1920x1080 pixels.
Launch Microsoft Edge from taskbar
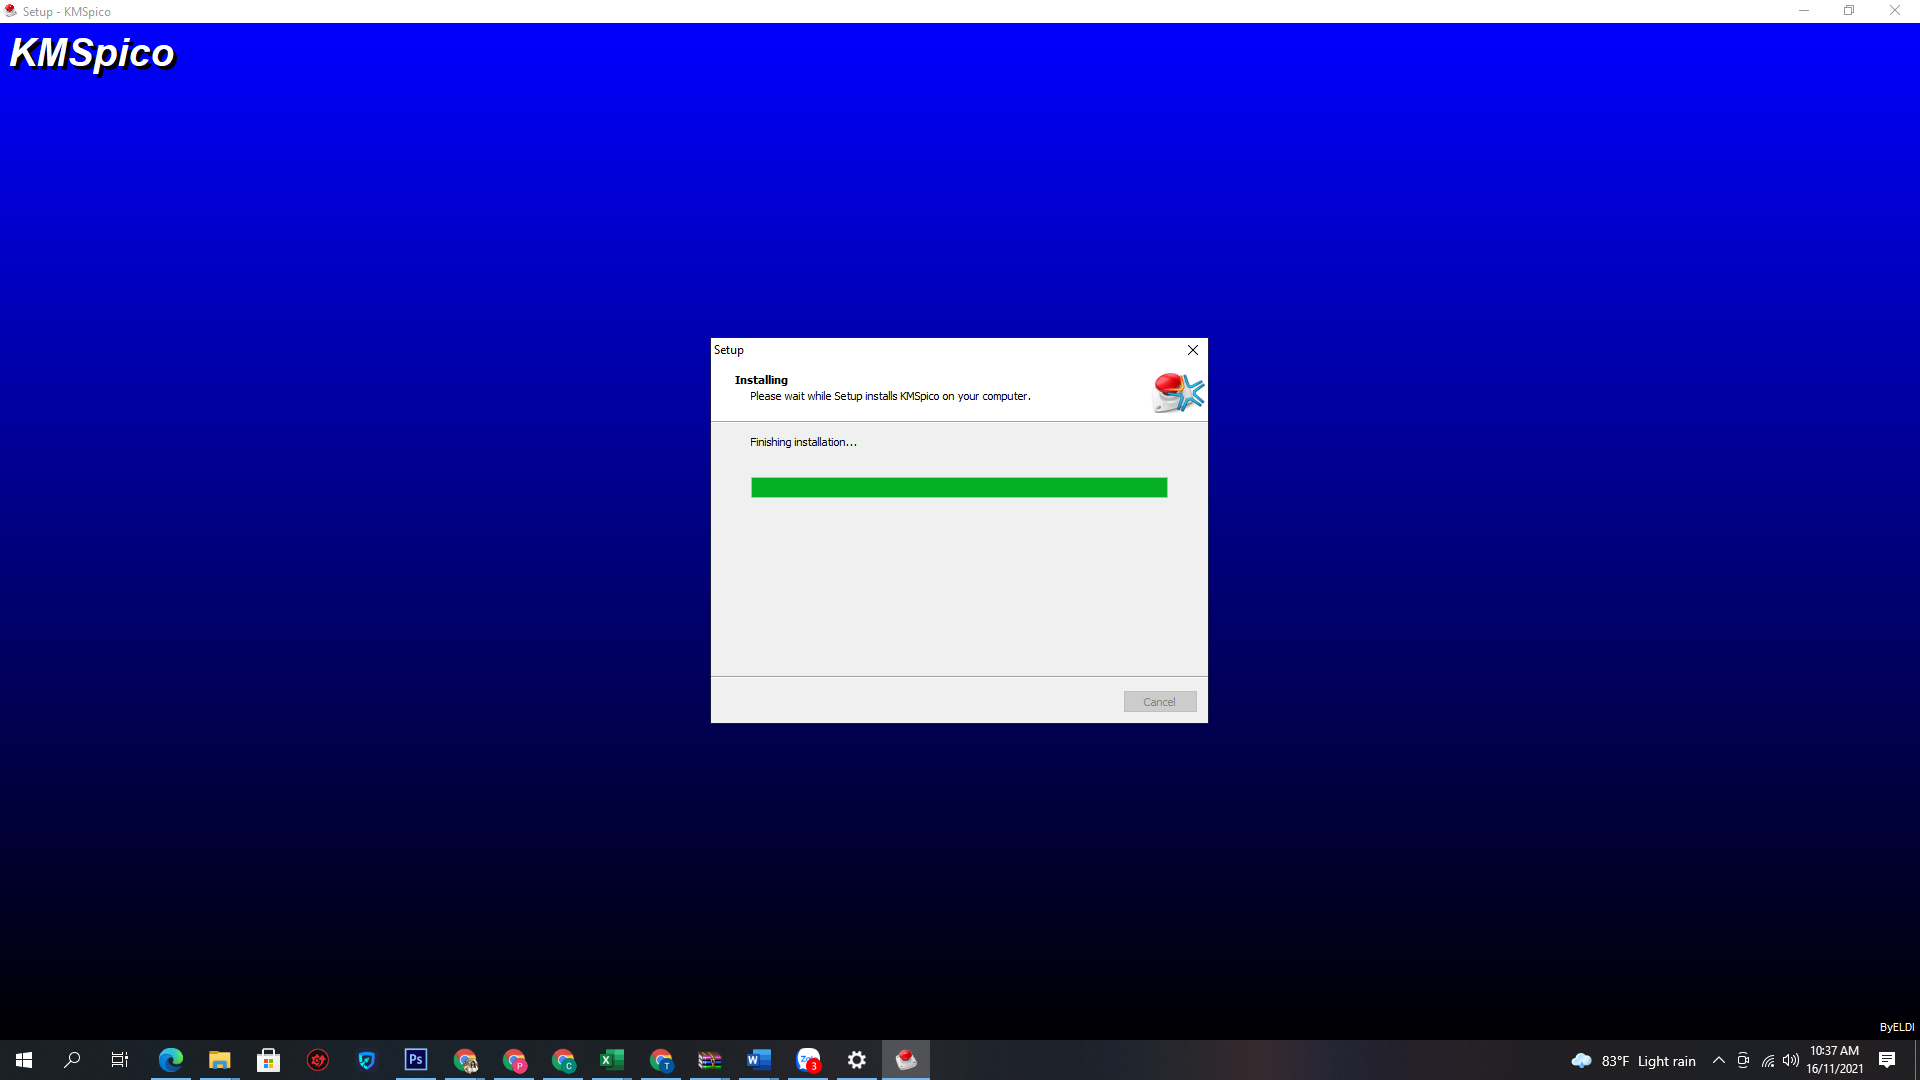tap(170, 1060)
